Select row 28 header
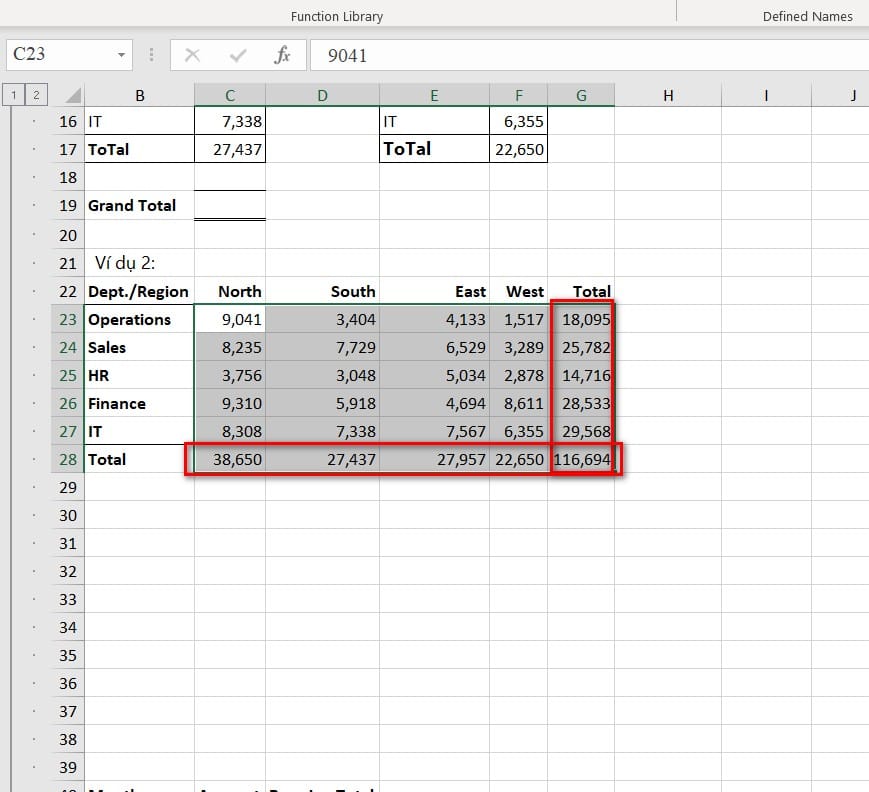 pos(68,459)
